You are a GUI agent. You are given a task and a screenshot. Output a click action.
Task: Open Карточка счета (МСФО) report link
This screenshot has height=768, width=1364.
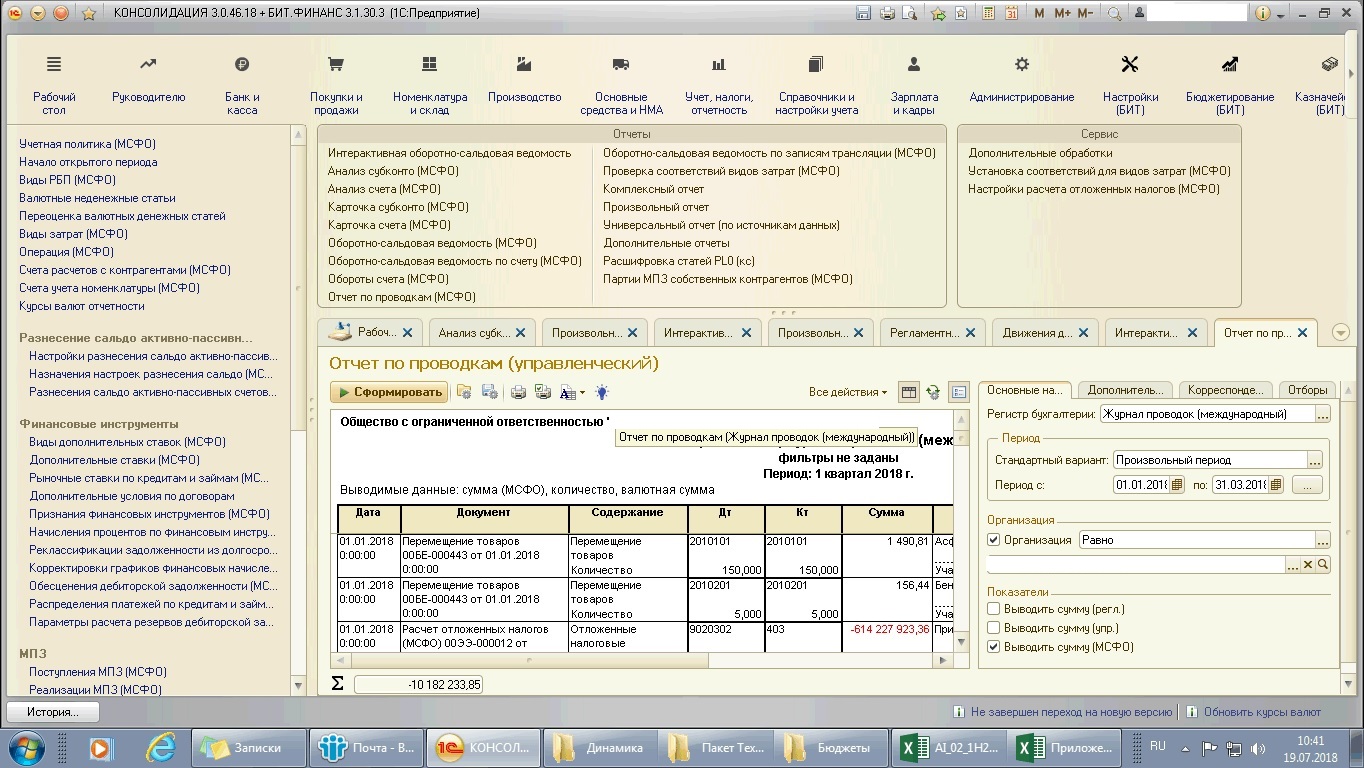[389, 225]
